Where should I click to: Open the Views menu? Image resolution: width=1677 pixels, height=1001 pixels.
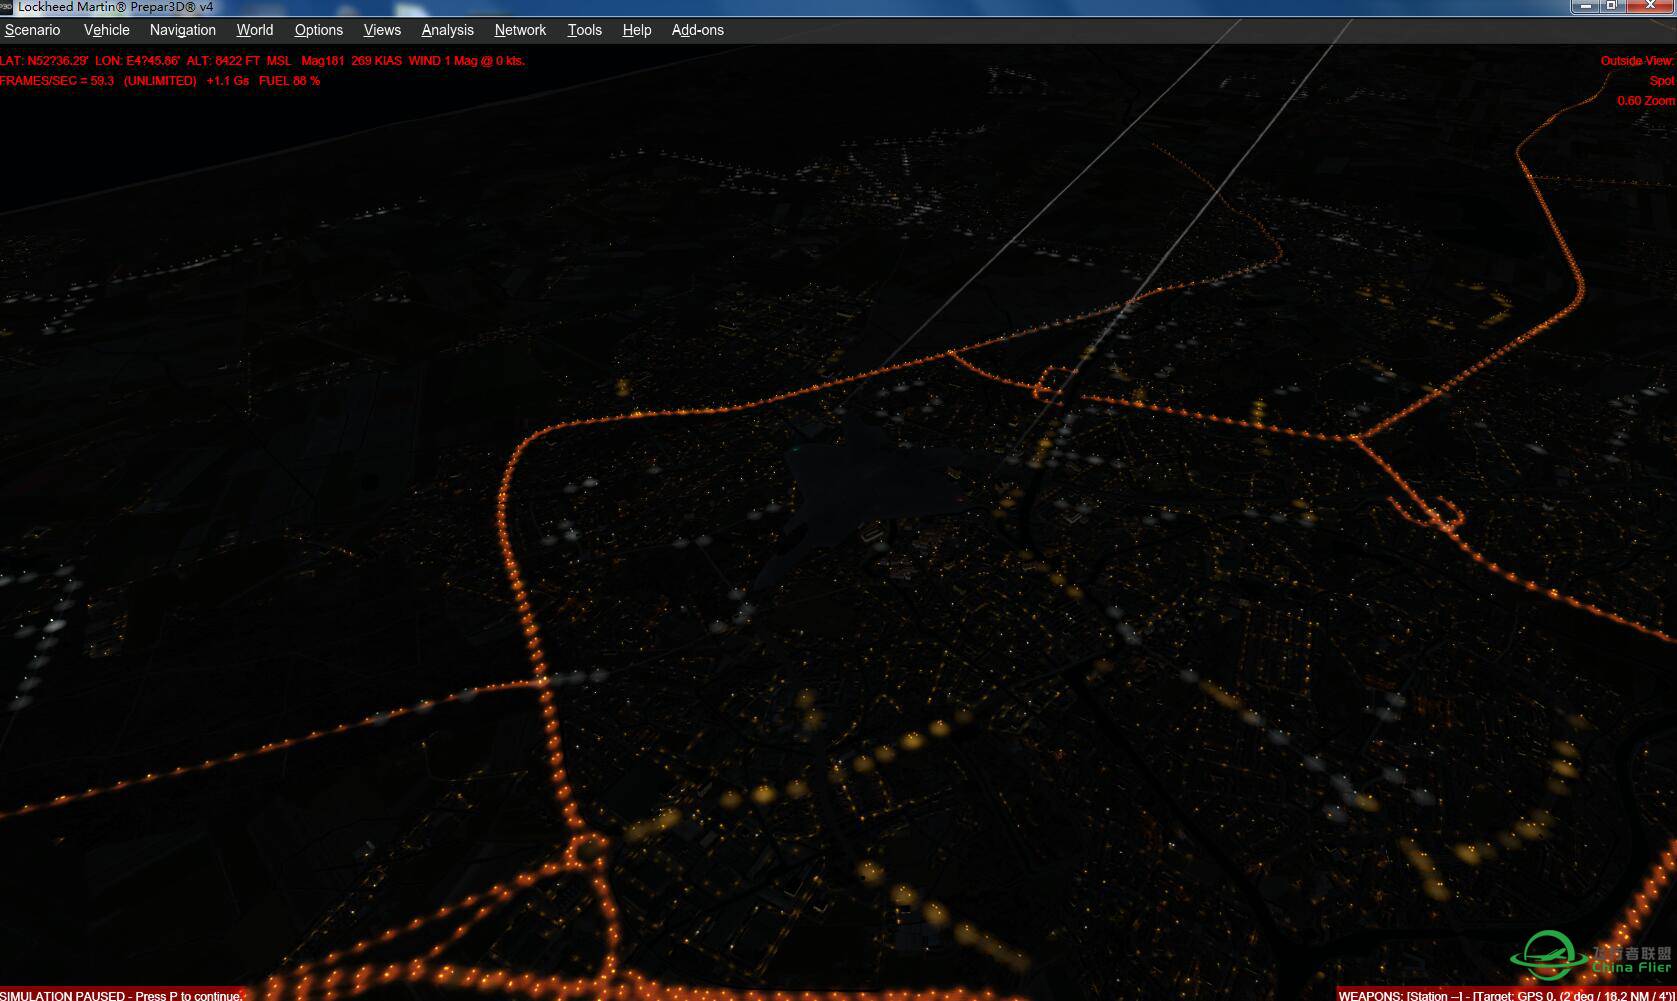[381, 30]
